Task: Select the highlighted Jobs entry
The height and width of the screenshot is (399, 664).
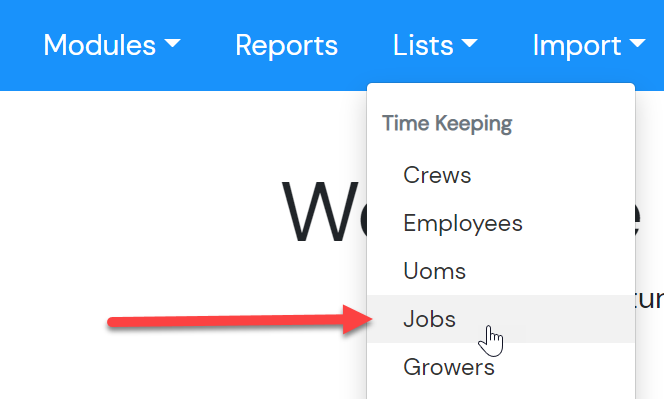Action: [501, 319]
